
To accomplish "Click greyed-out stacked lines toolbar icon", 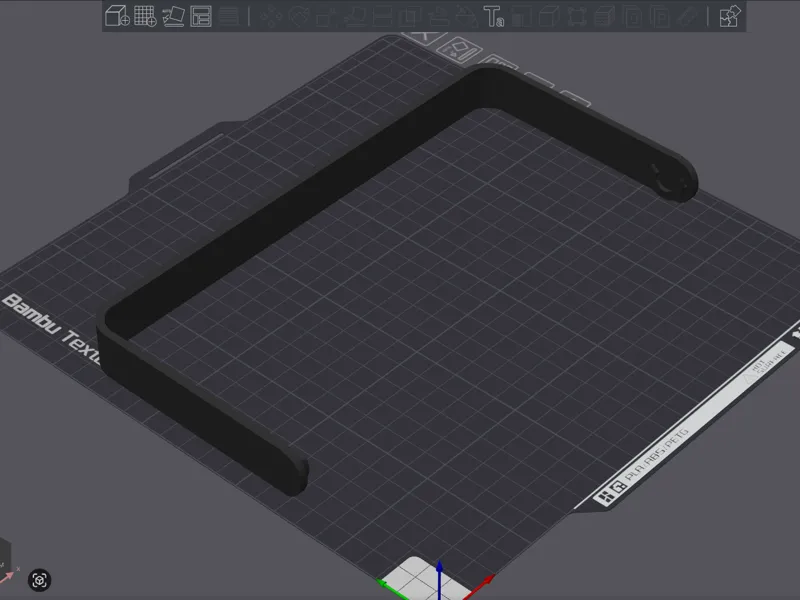I will 229,16.
